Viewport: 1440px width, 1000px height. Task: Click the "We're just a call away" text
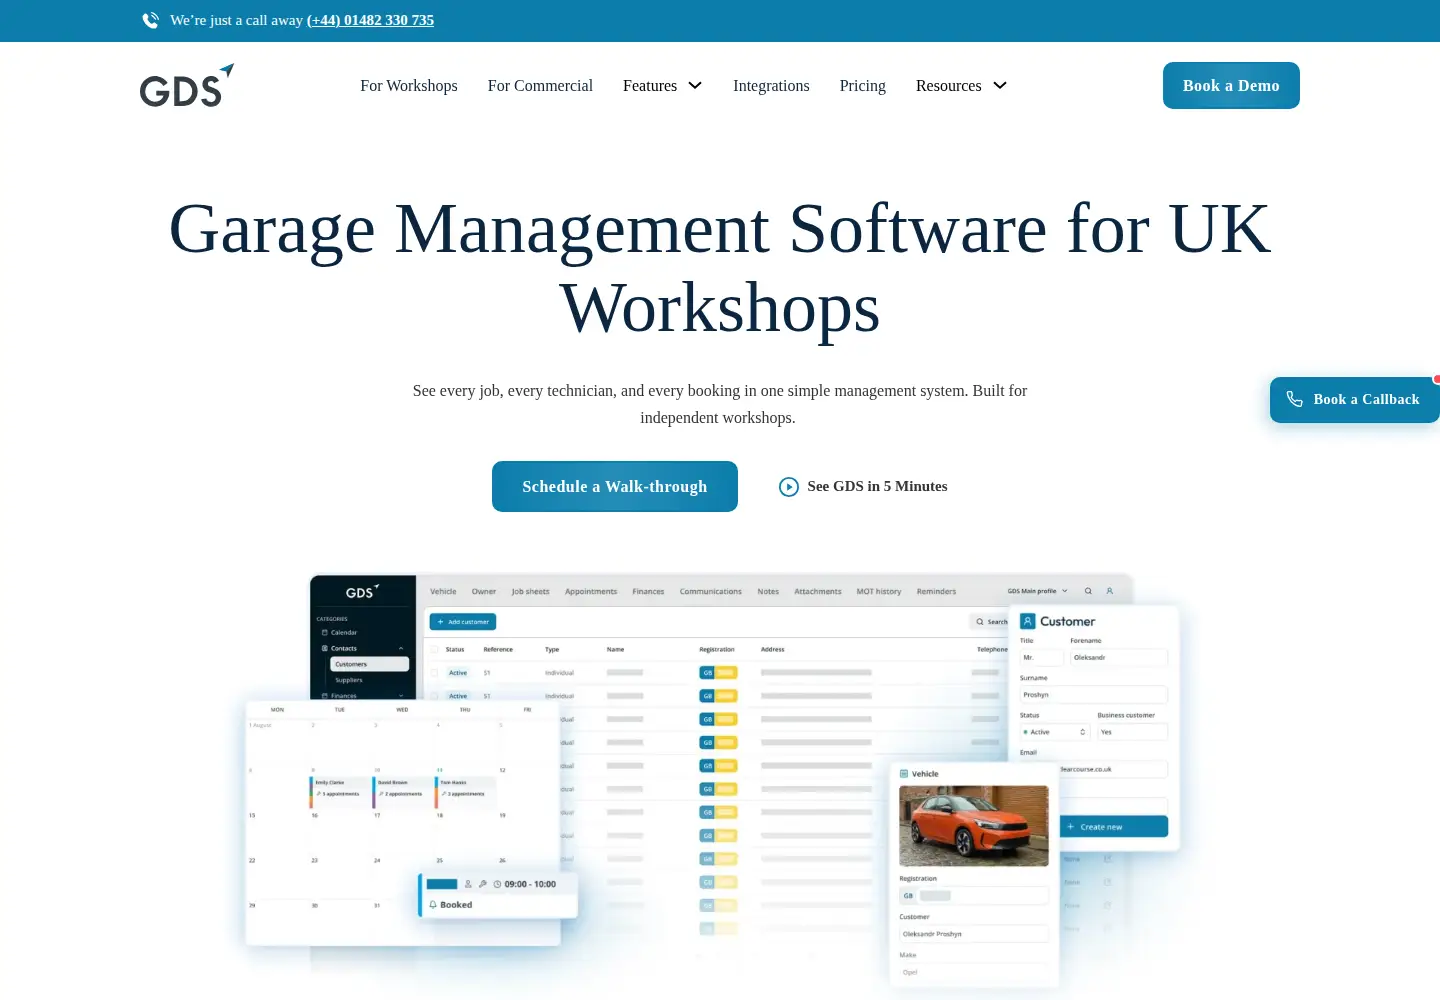pos(236,20)
